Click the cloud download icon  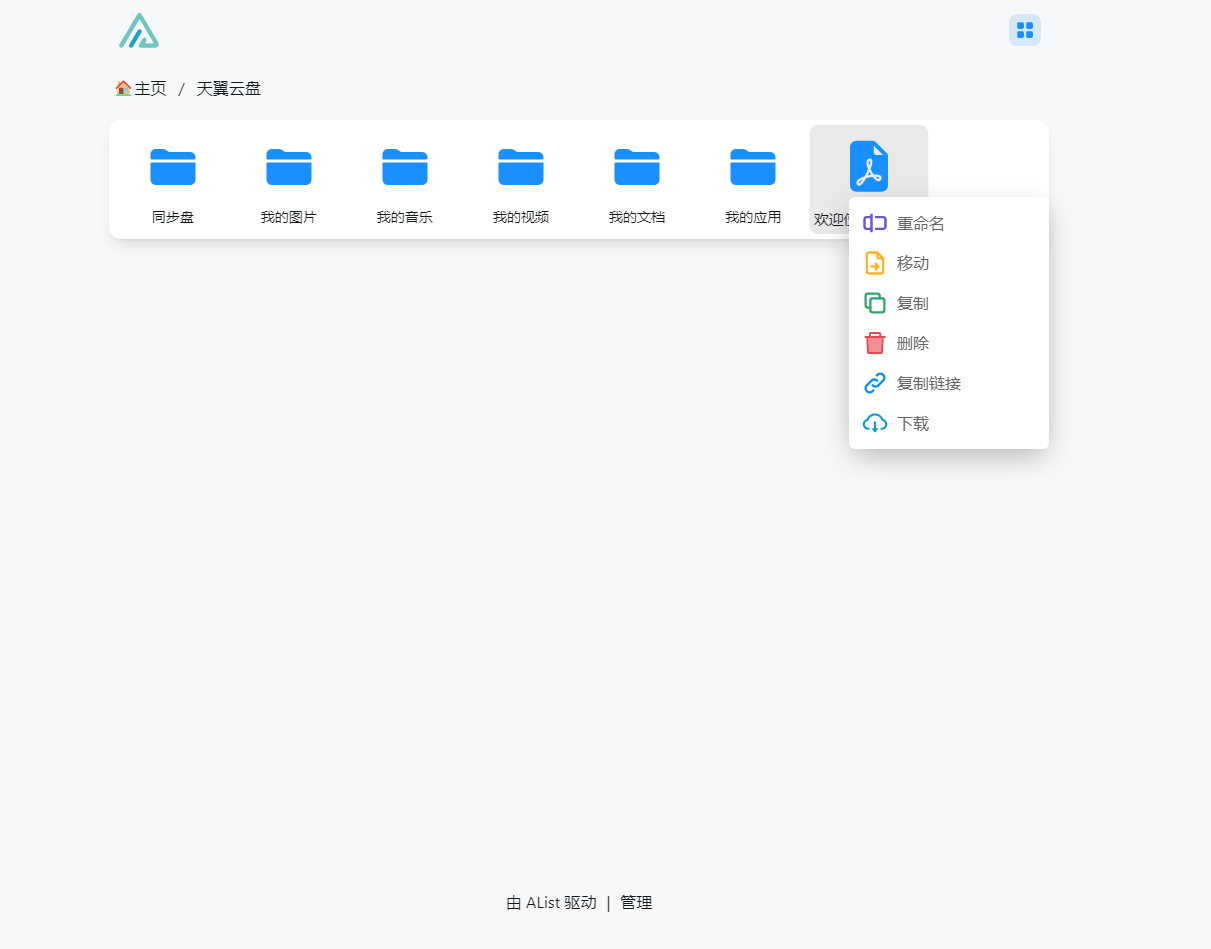tap(875, 423)
